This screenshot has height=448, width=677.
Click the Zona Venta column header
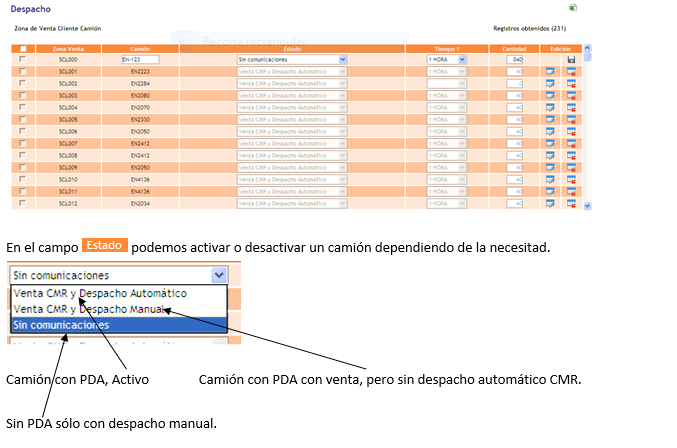[x=68, y=49]
